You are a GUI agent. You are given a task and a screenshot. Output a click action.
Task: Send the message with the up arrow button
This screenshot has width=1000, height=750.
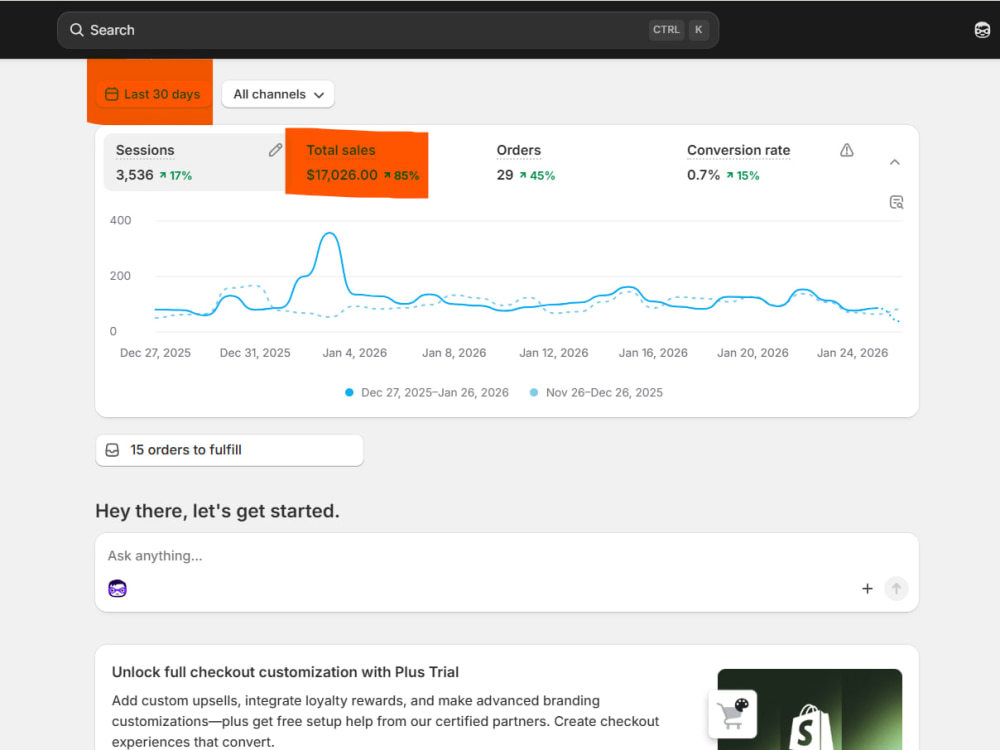tap(896, 589)
